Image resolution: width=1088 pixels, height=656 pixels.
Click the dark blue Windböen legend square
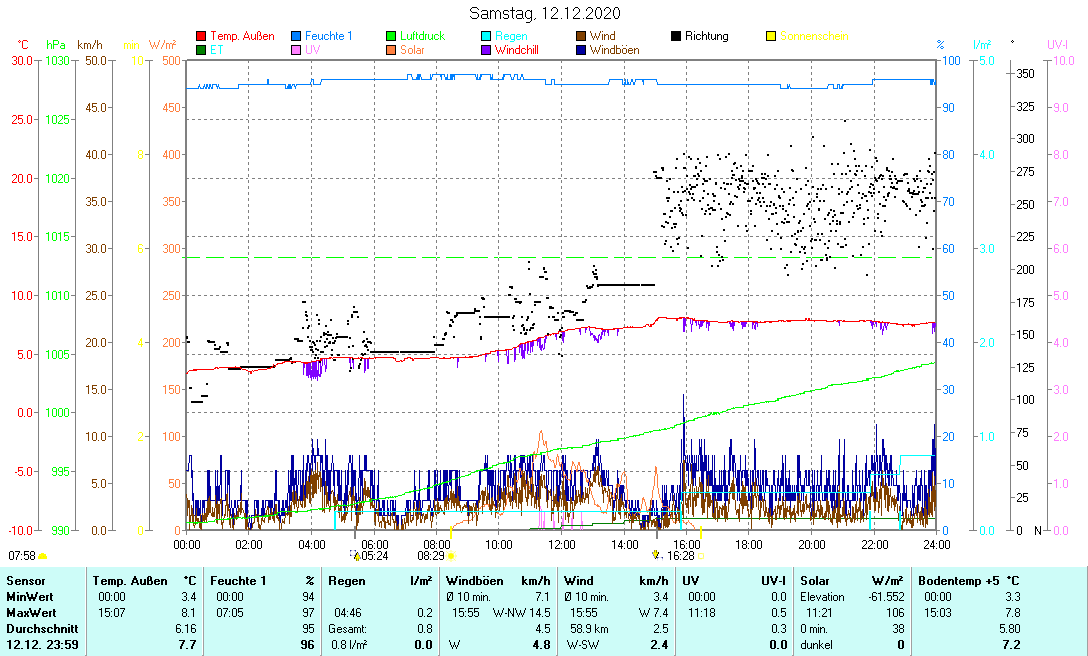[x=581, y=49]
